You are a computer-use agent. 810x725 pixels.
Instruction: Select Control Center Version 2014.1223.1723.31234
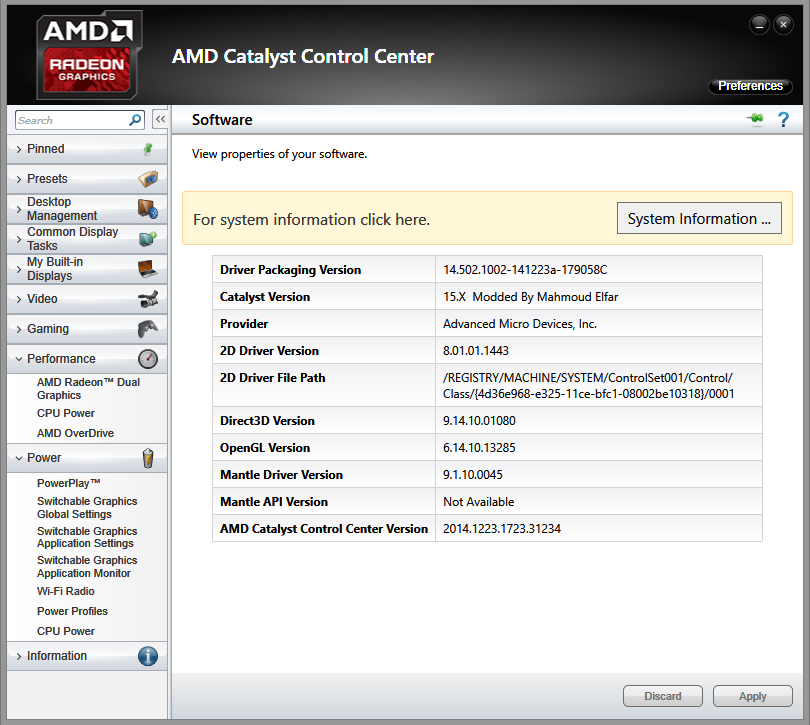502,529
